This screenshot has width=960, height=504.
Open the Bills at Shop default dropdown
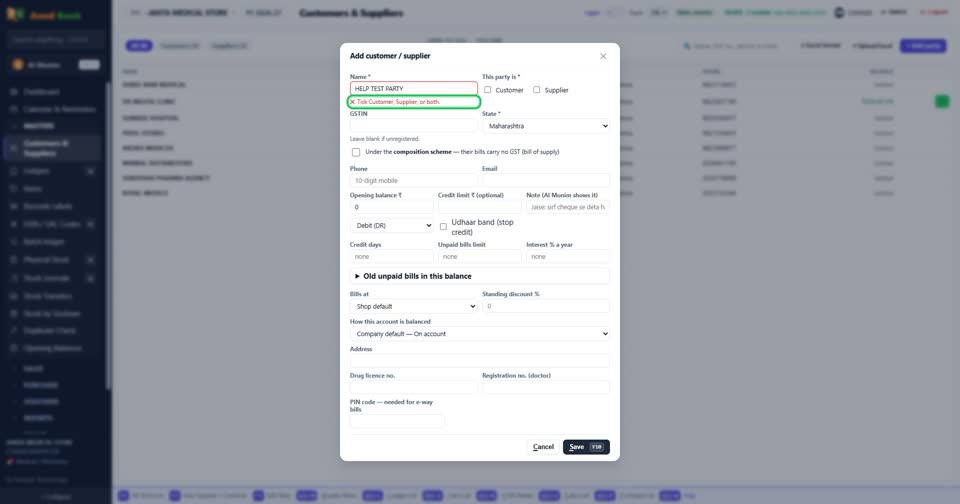click(x=413, y=306)
